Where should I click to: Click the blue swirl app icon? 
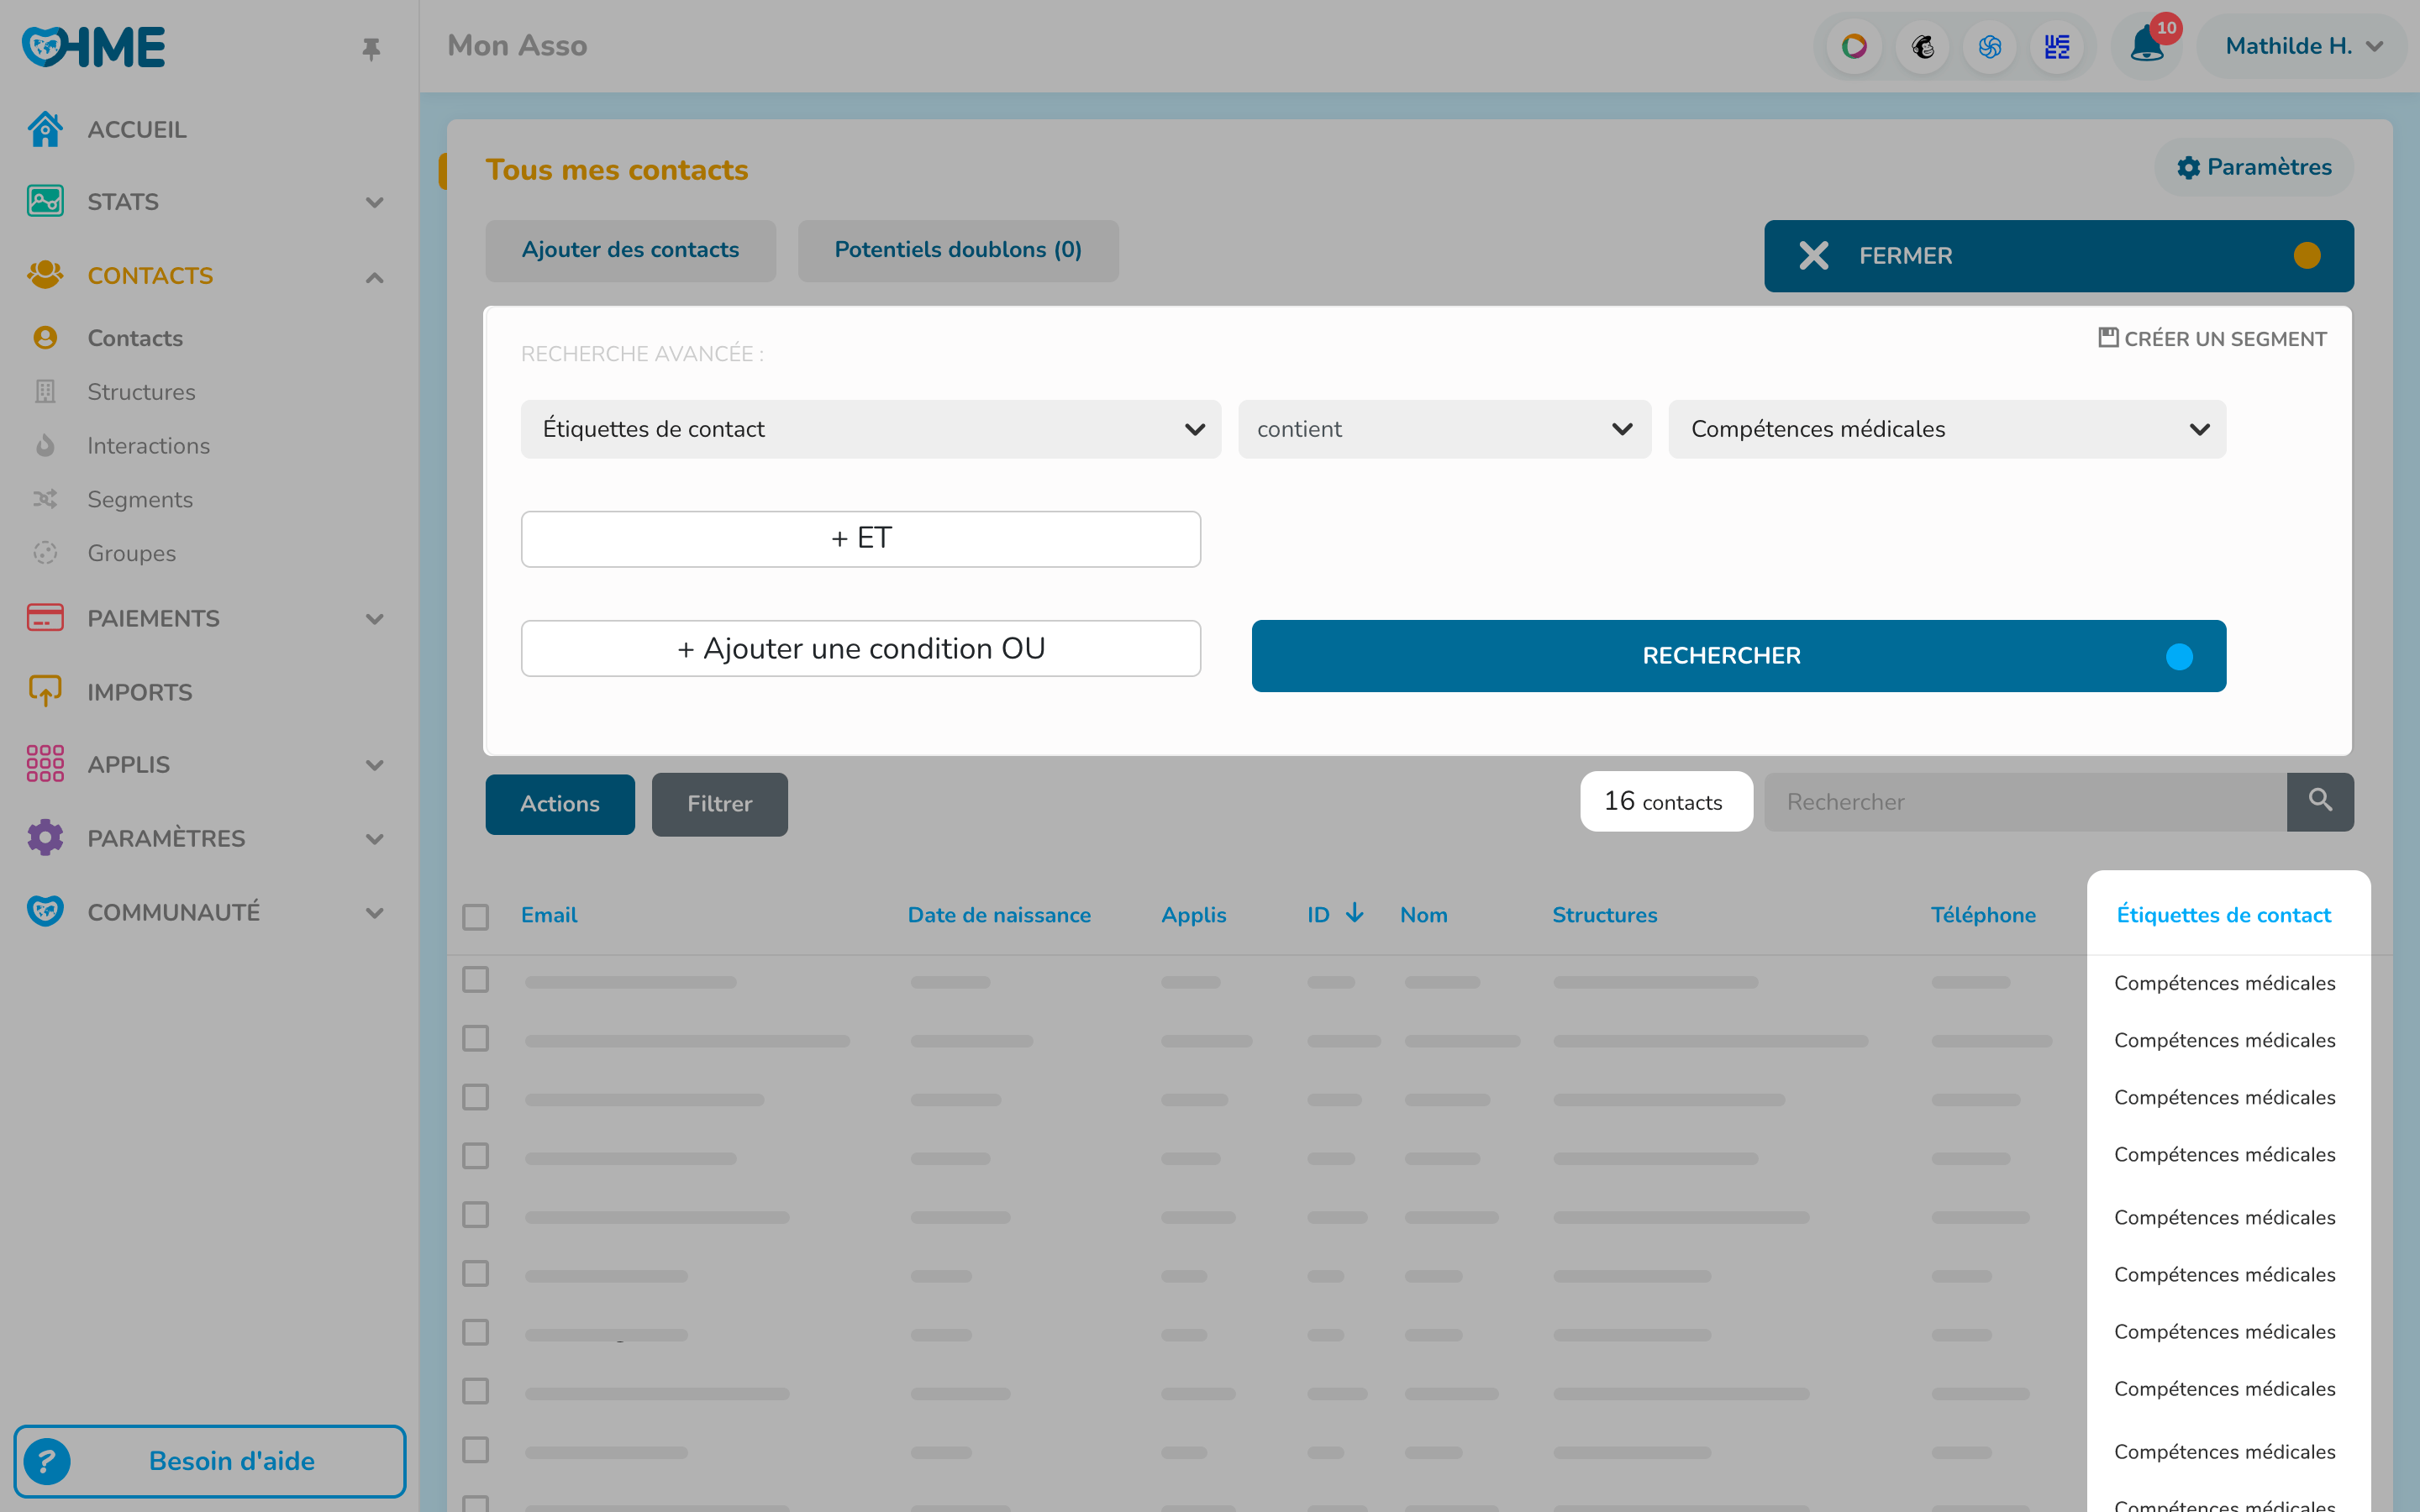tap(1989, 46)
